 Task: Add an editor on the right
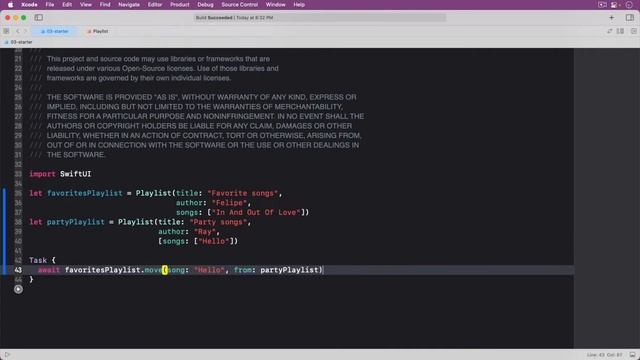pyautogui.click(x=633, y=31)
